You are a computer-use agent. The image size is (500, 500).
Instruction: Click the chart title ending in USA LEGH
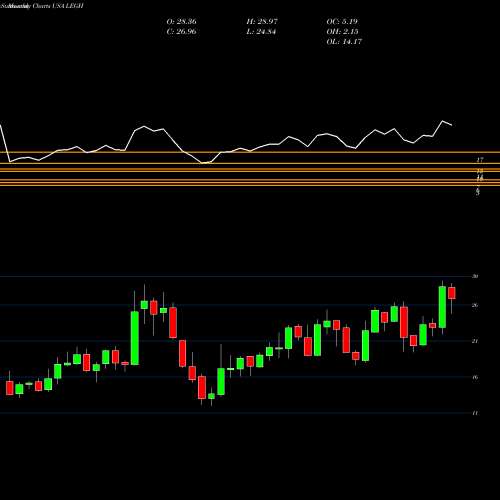click(x=42, y=6)
